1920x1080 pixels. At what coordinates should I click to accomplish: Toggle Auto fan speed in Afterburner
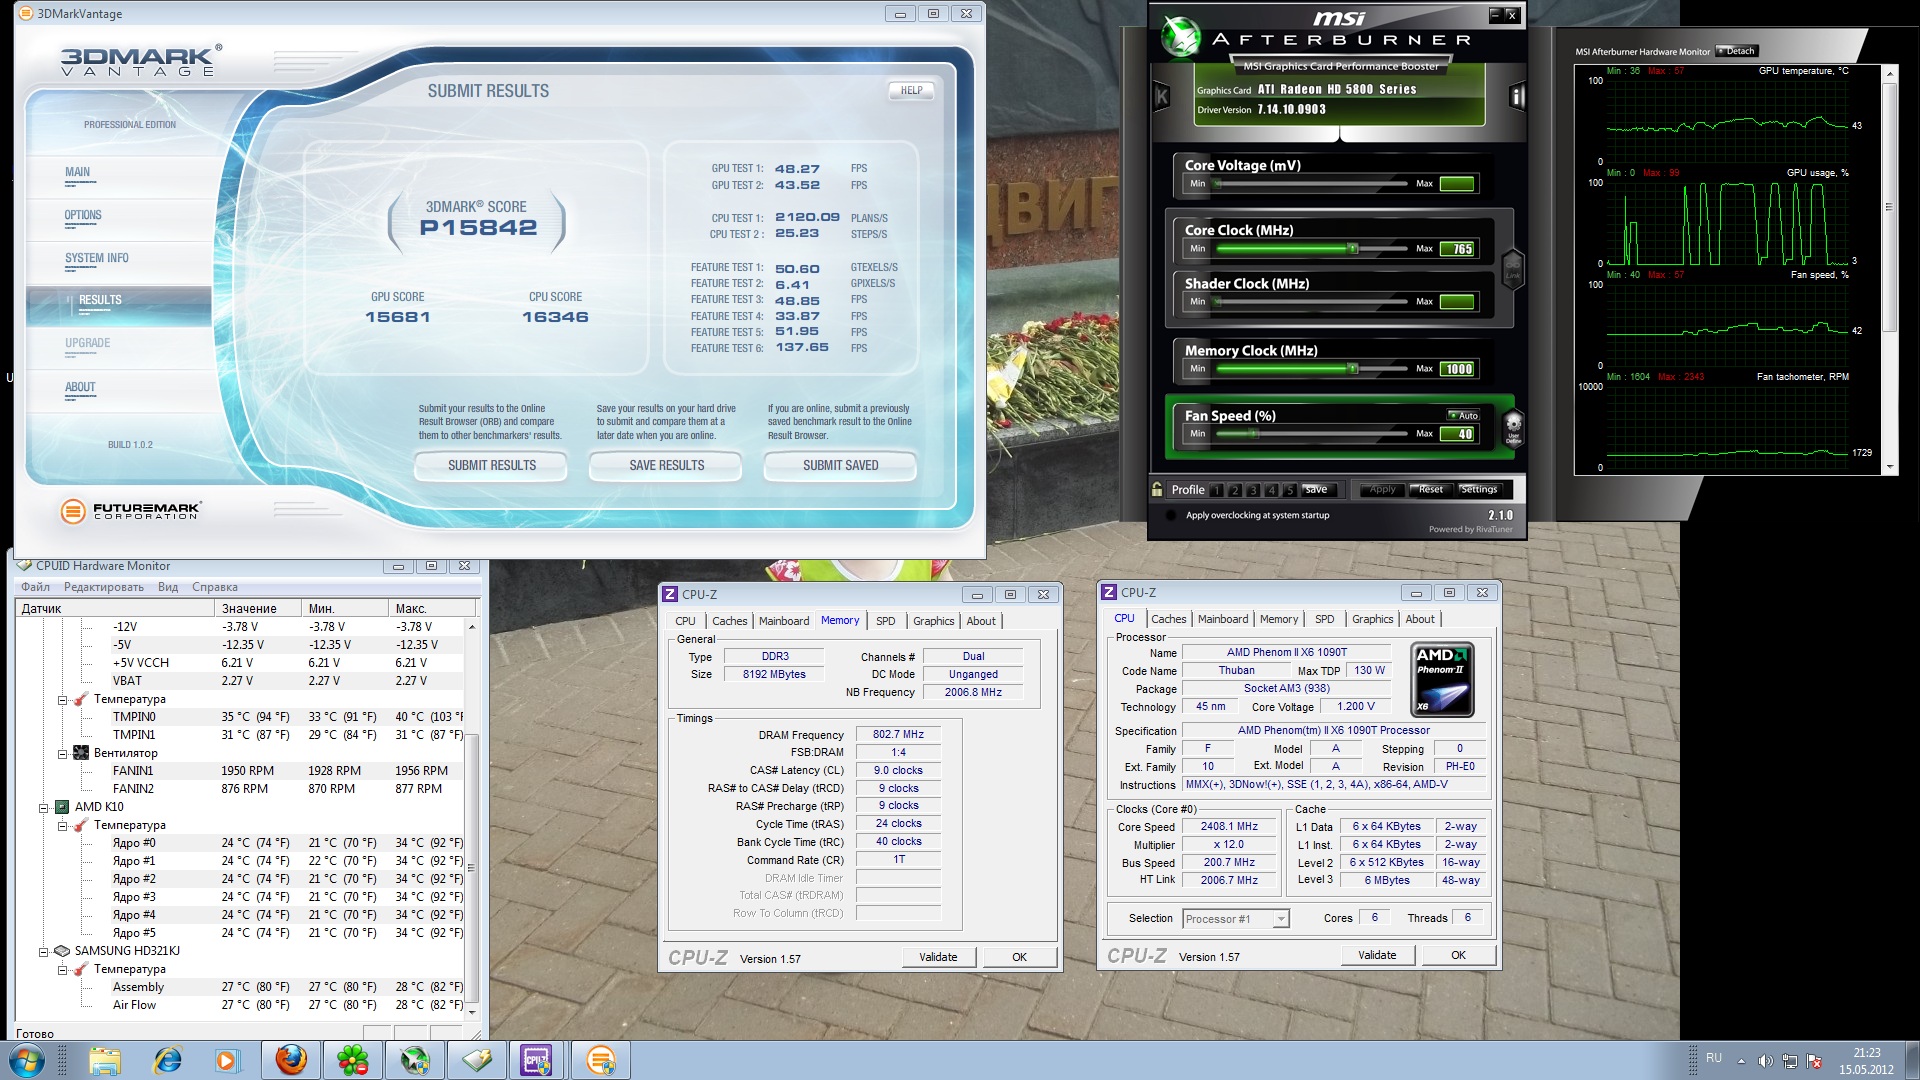click(x=1463, y=415)
